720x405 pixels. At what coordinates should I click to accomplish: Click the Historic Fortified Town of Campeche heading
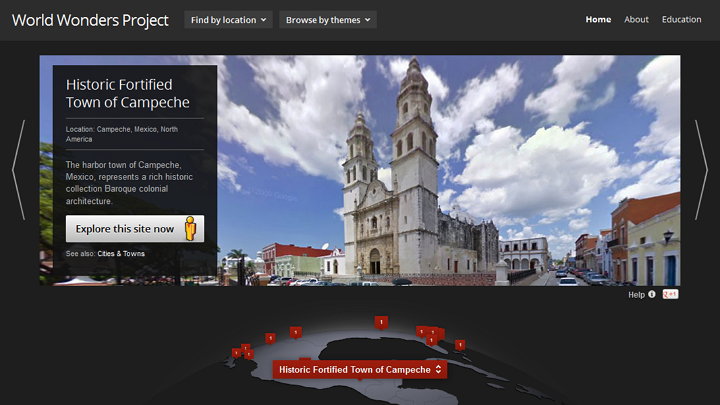coord(128,93)
